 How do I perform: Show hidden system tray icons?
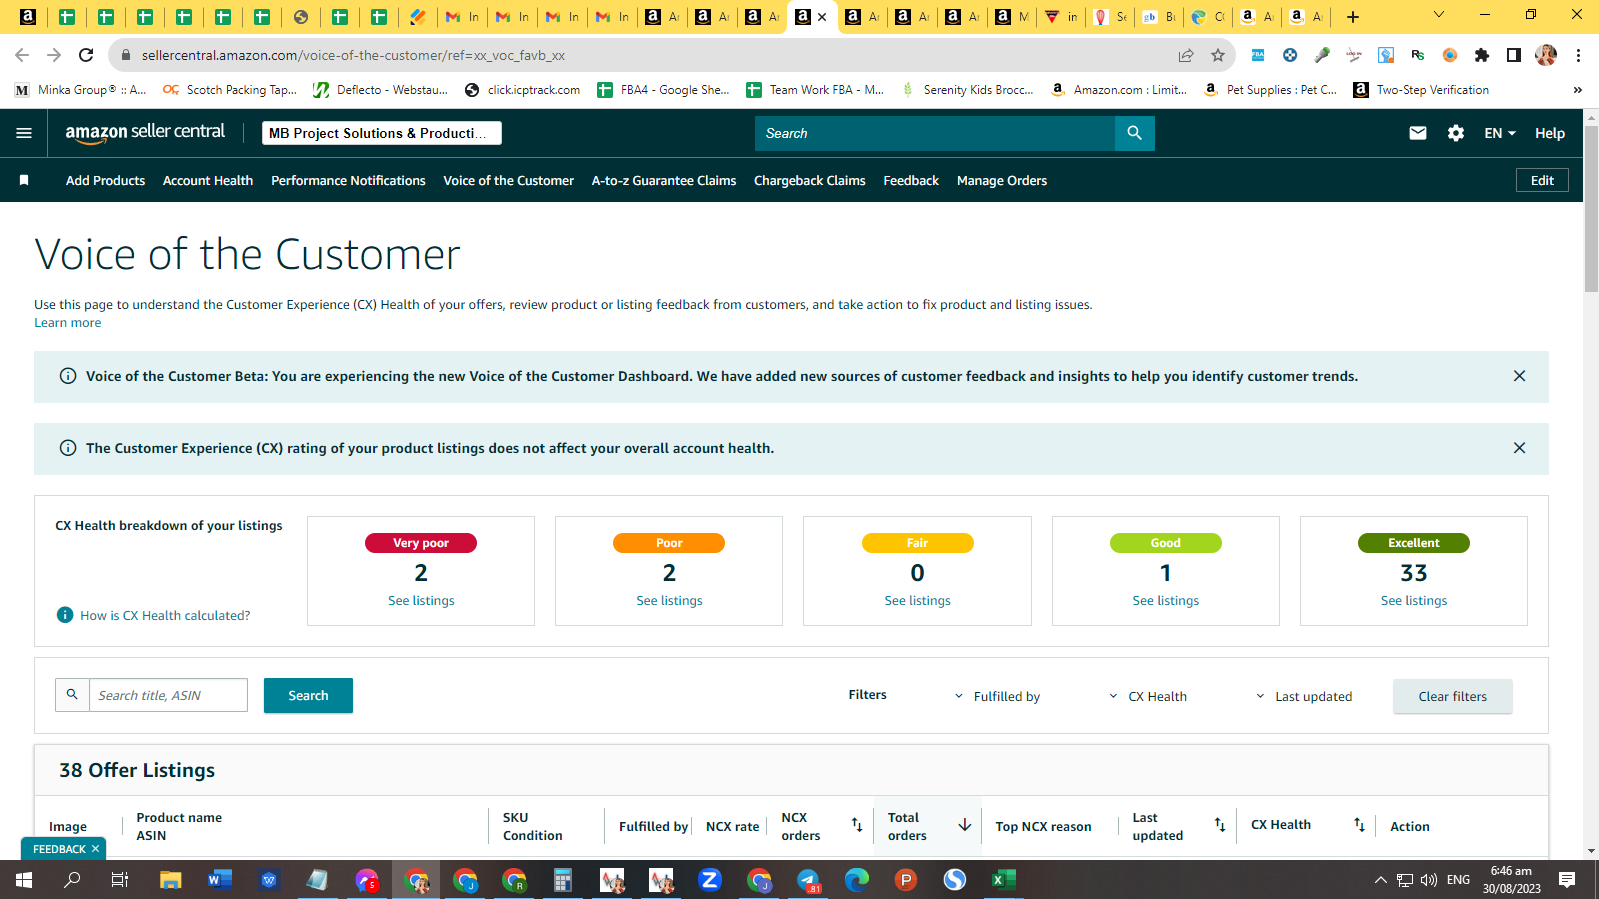tap(1381, 880)
